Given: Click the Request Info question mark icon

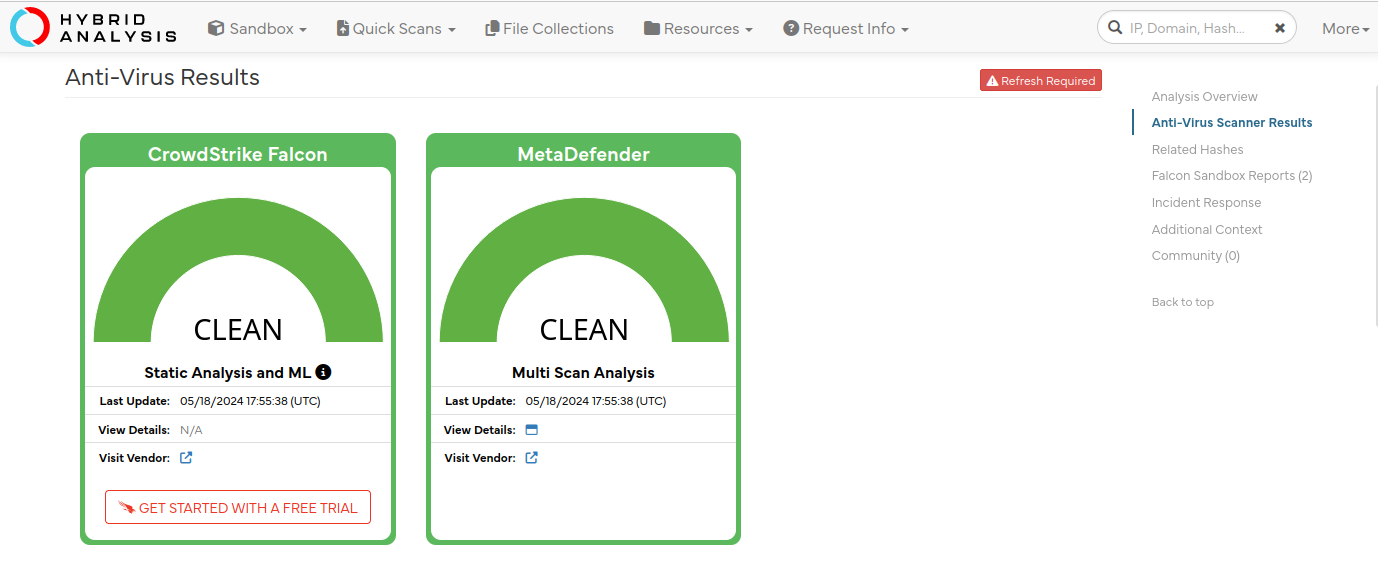Looking at the screenshot, I should coord(791,29).
